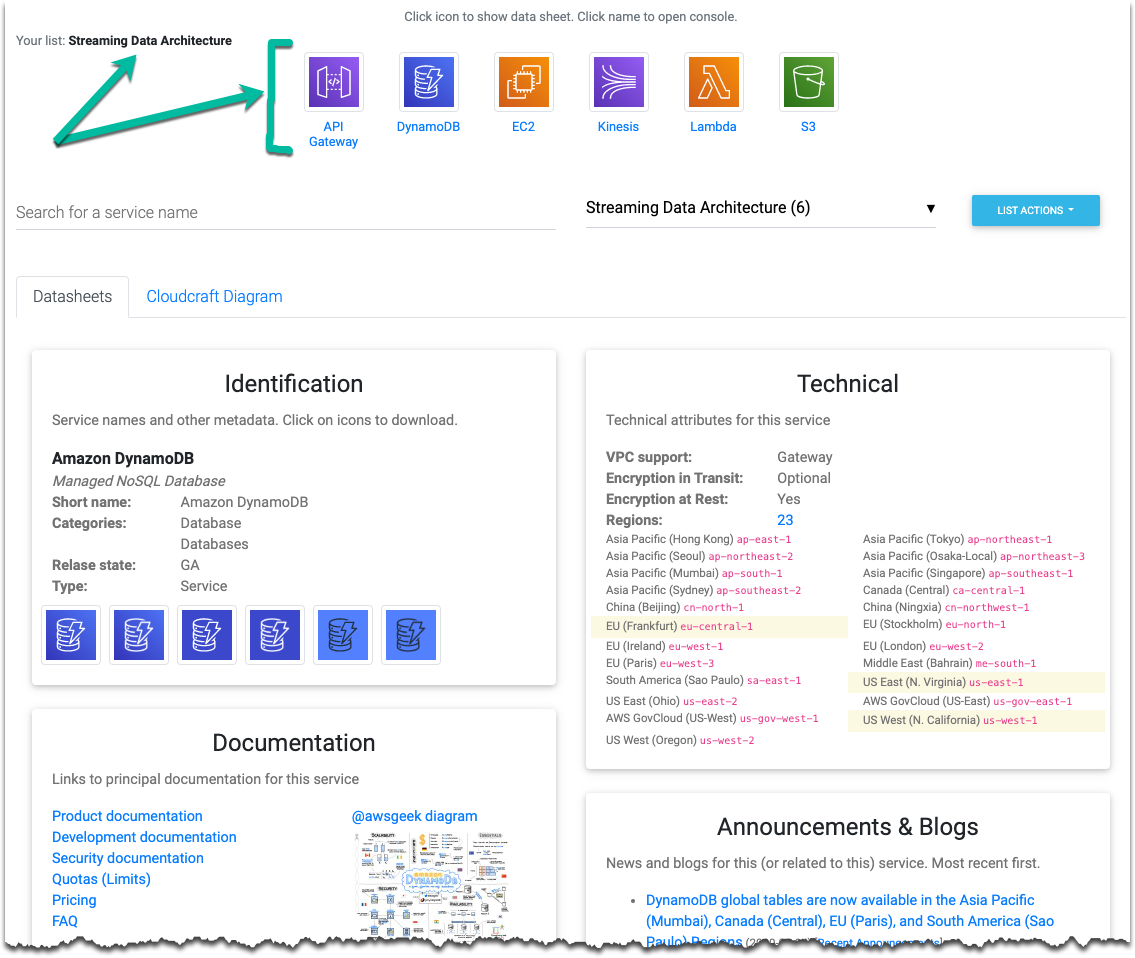Open the Streaming Data Architecture list dropdown
Image resolution: width=1135 pixels, height=958 pixels.
click(760, 208)
